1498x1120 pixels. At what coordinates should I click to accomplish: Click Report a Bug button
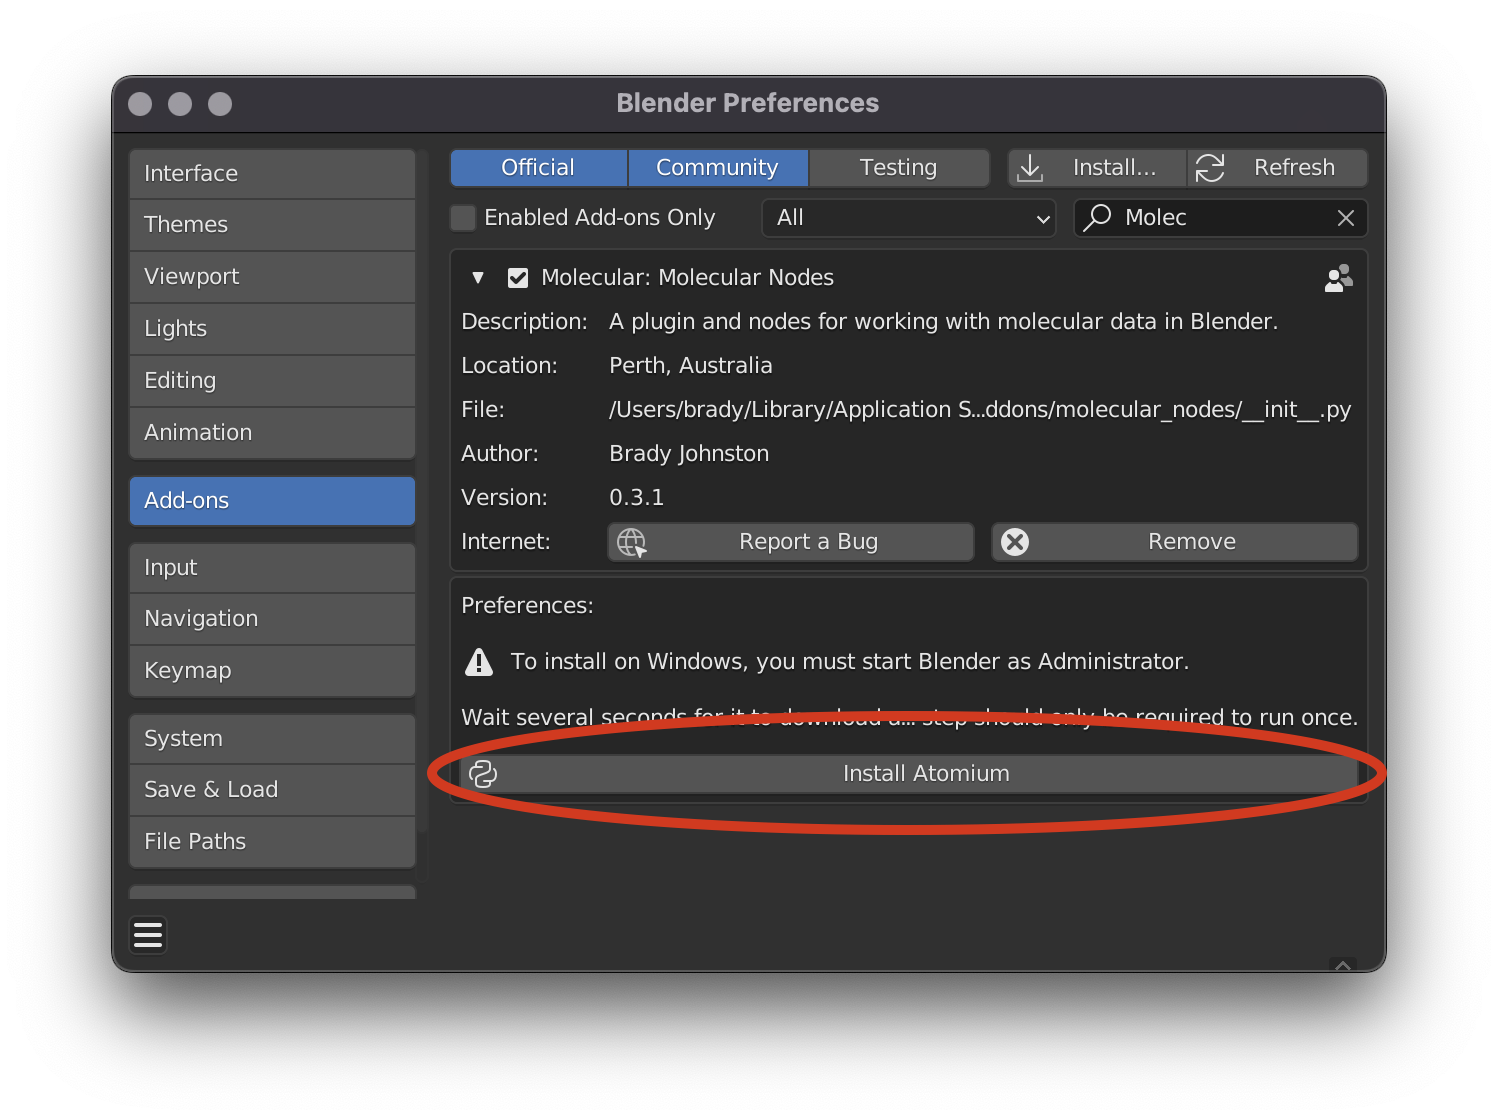(x=790, y=542)
